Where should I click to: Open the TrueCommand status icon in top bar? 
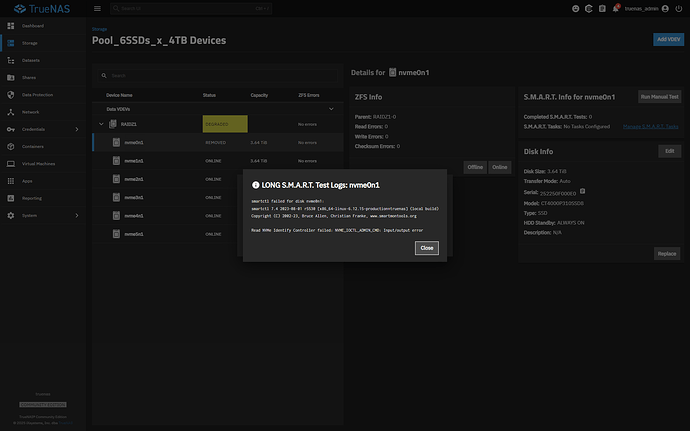coord(589,8)
